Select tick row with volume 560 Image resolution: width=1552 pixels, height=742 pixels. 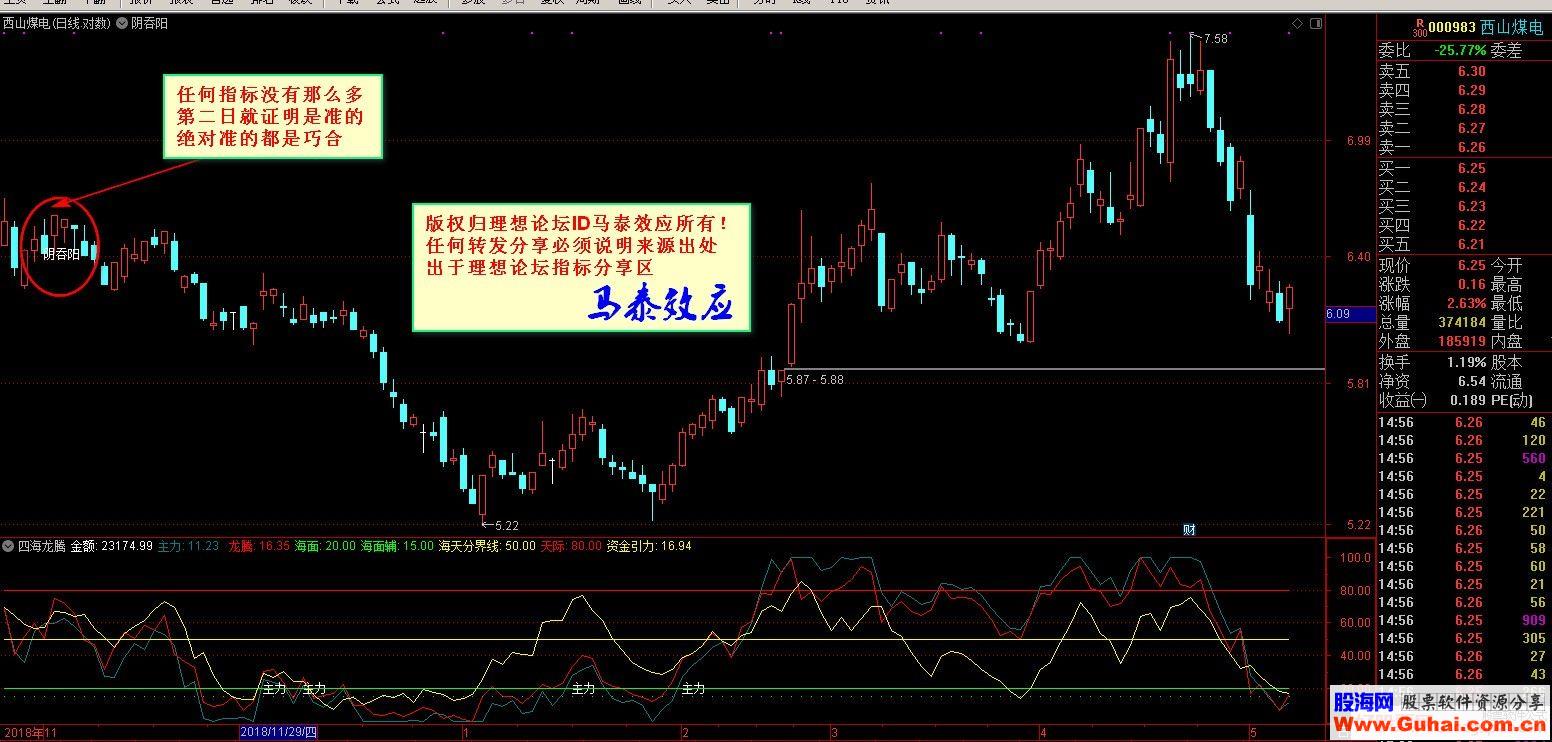pos(1464,458)
